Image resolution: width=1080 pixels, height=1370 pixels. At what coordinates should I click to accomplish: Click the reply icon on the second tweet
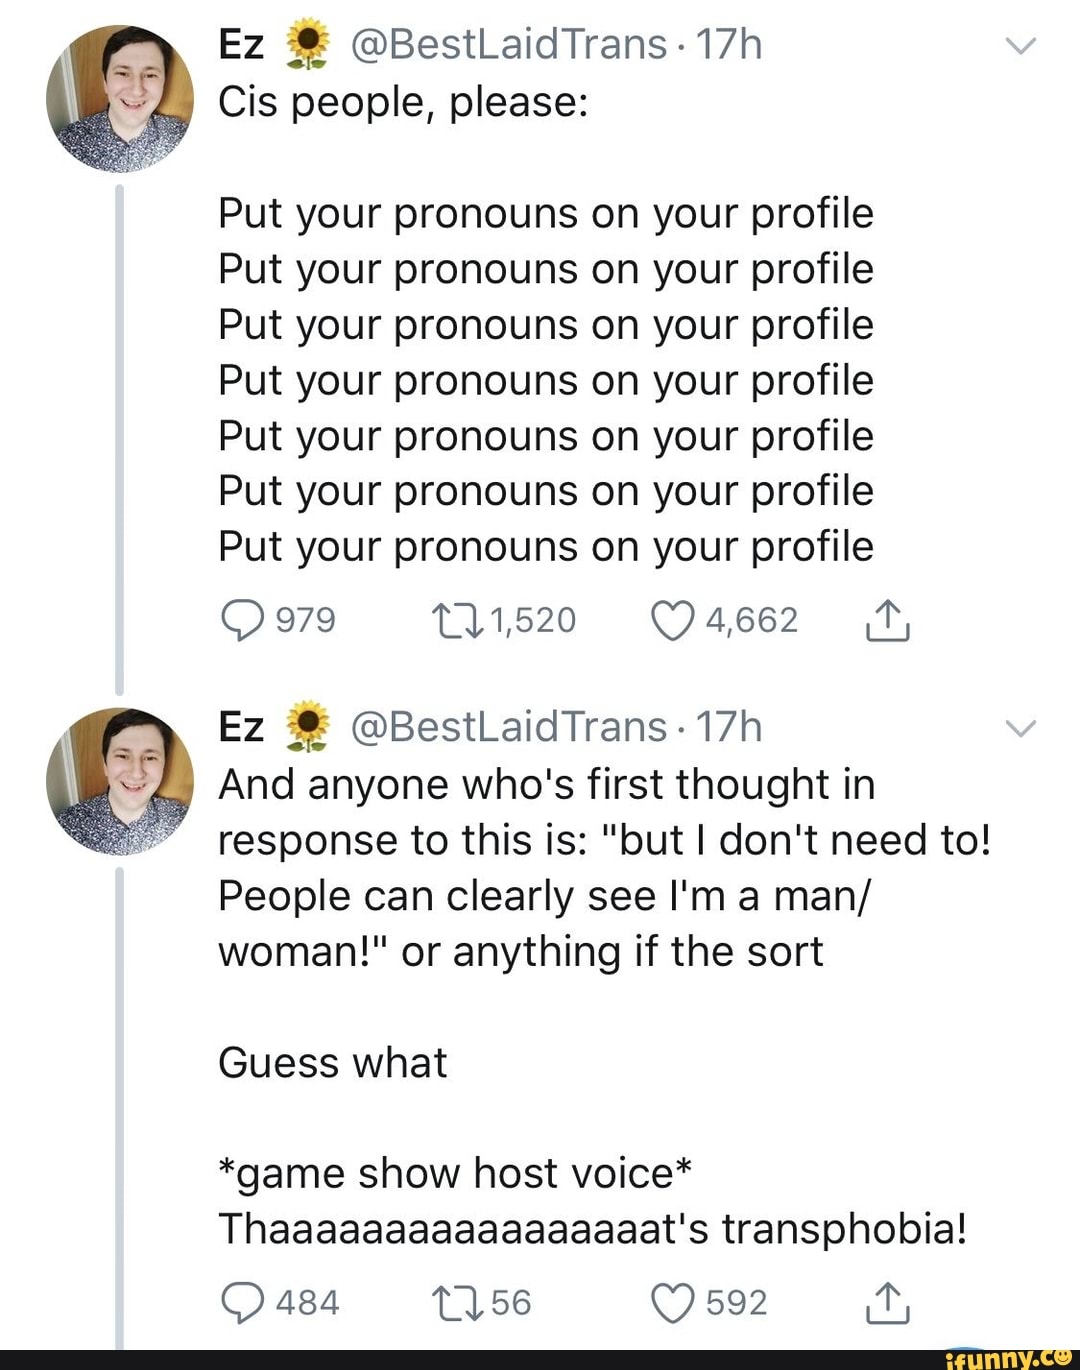(241, 1301)
